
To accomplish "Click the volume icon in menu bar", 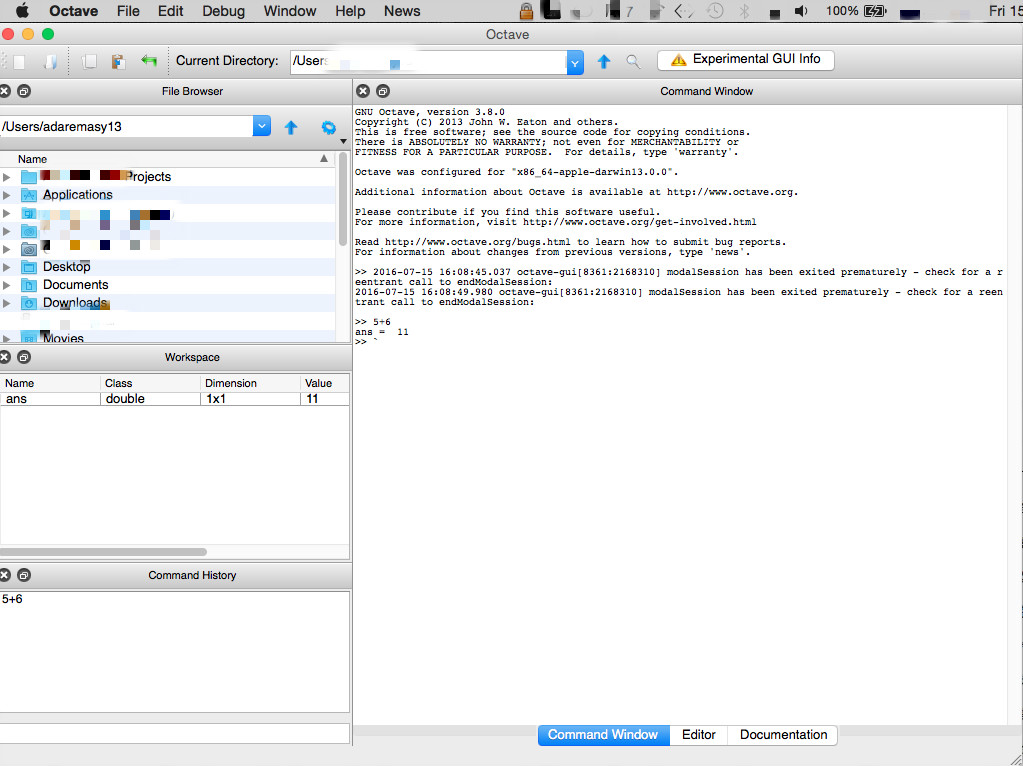I will click(x=801, y=11).
